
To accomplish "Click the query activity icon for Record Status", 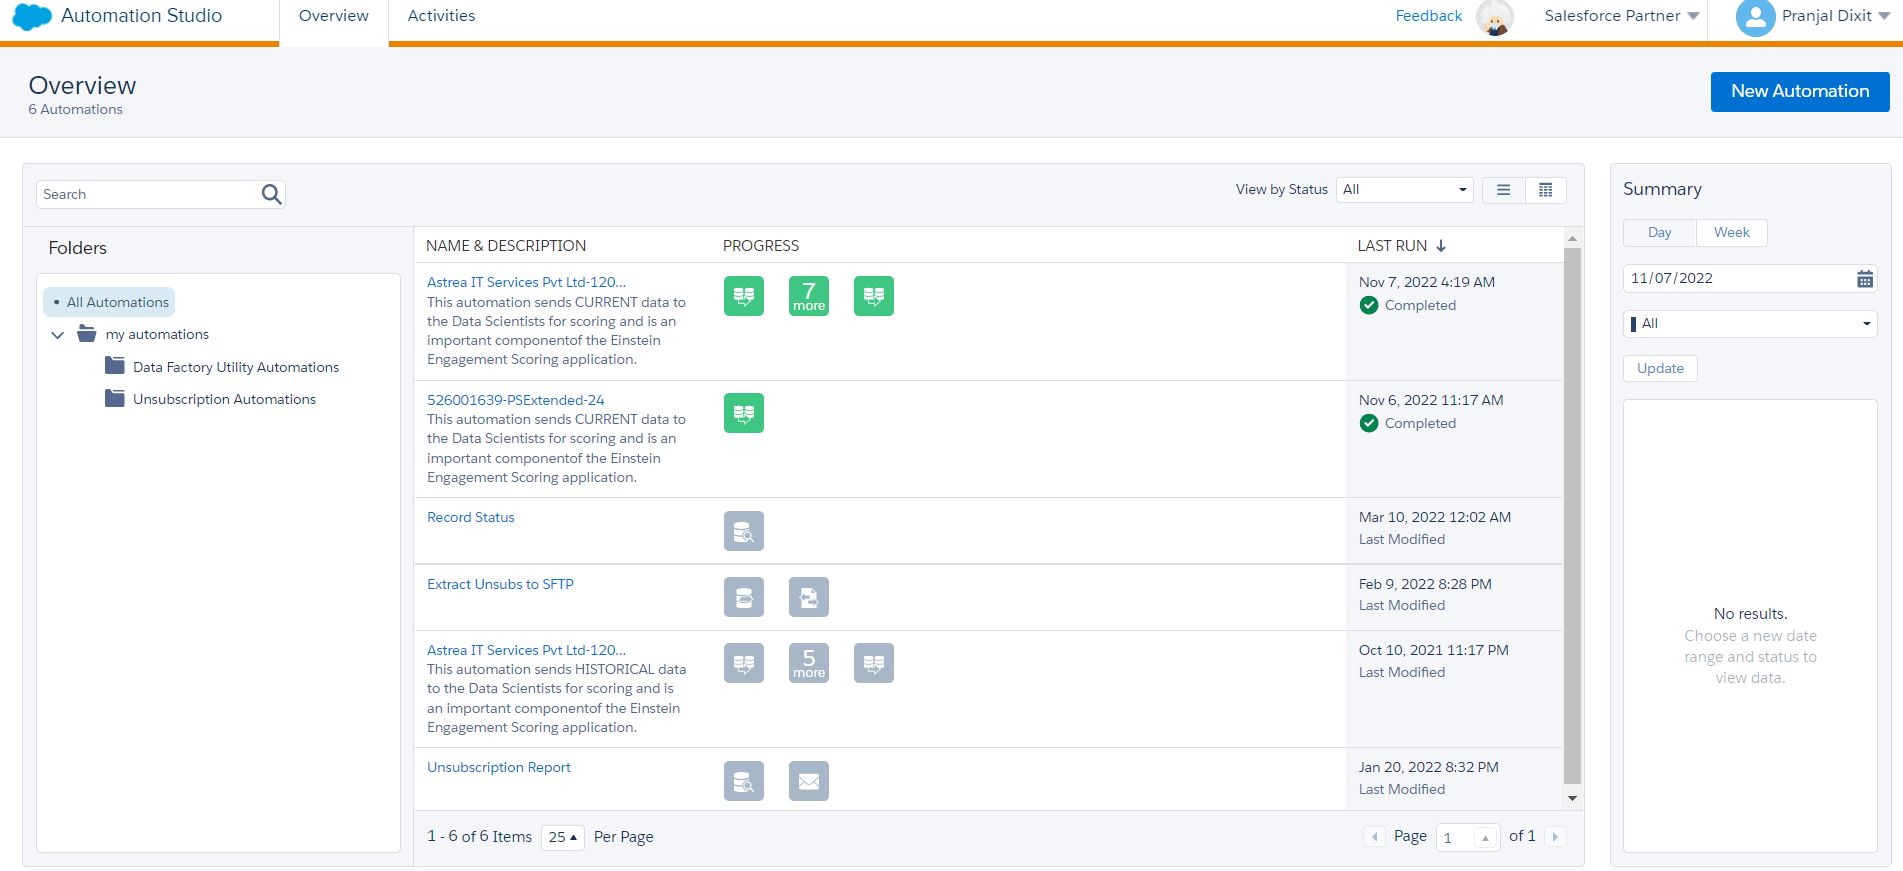I will [744, 531].
